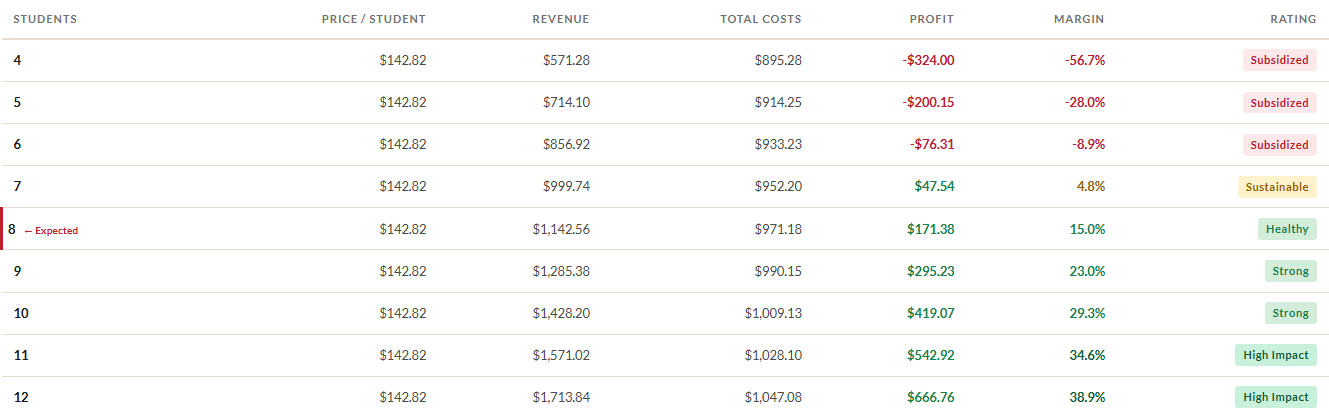
Task: Click the Price / Student column header
Action: click(373, 19)
